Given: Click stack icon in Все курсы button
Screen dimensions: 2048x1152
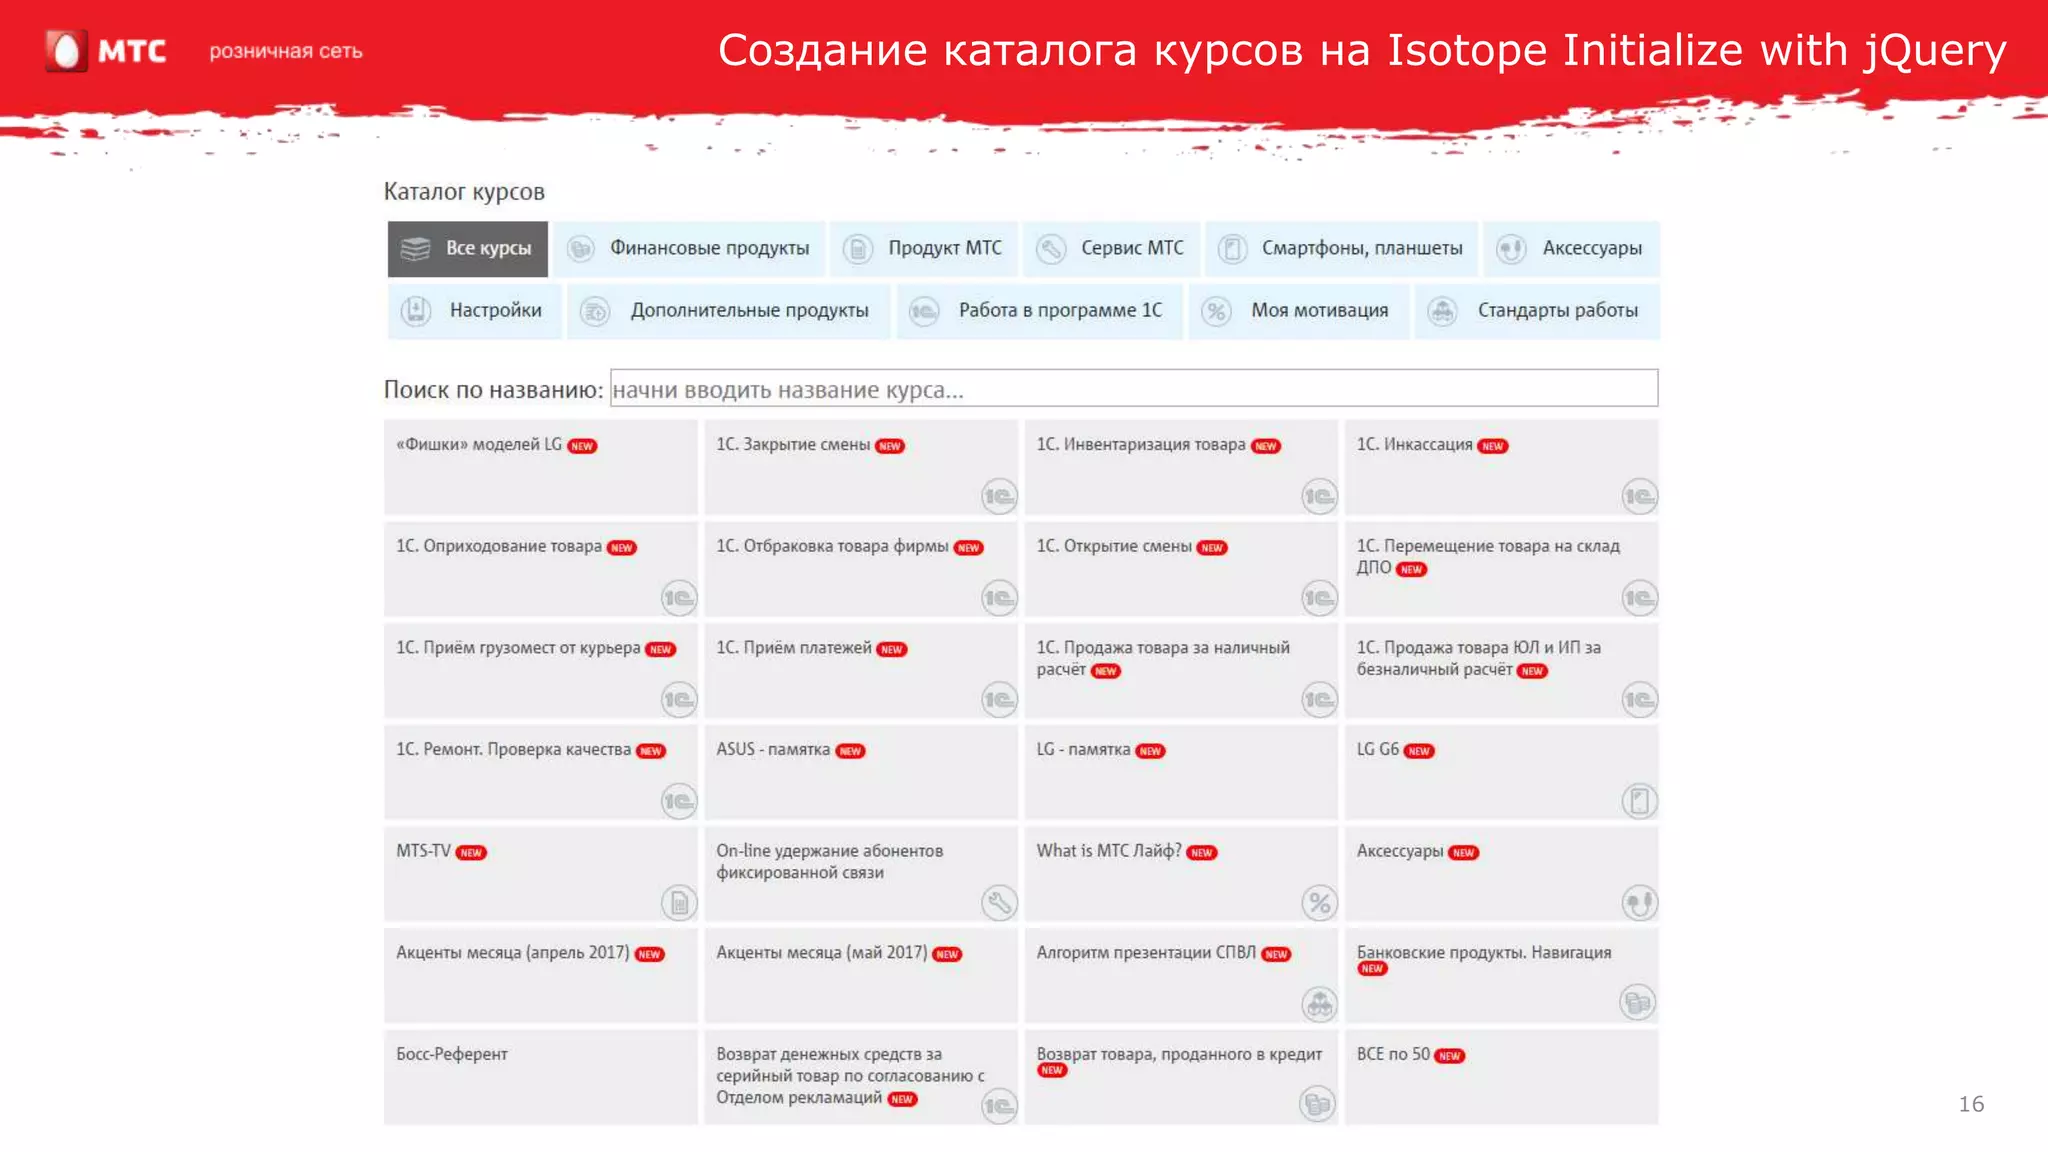Looking at the screenshot, I should point(415,249).
